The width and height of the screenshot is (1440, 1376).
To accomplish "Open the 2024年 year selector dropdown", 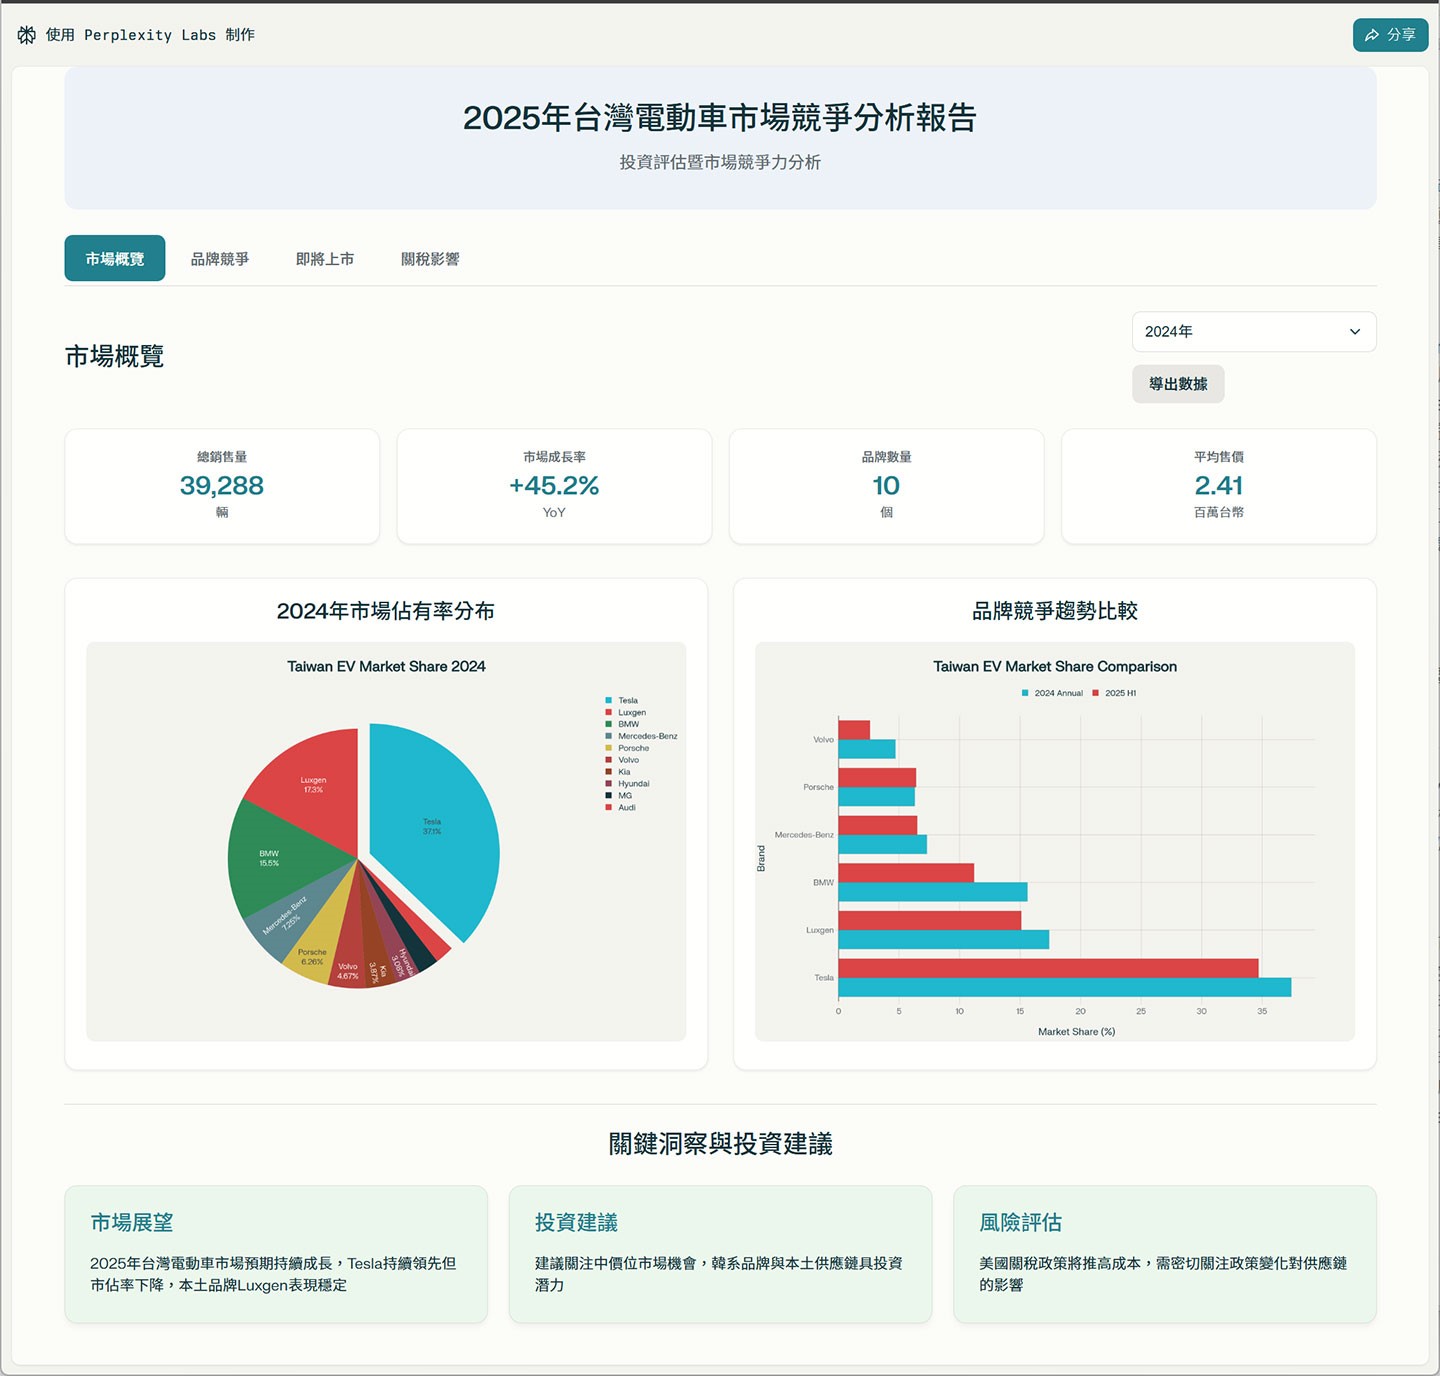I will pos(1253,331).
